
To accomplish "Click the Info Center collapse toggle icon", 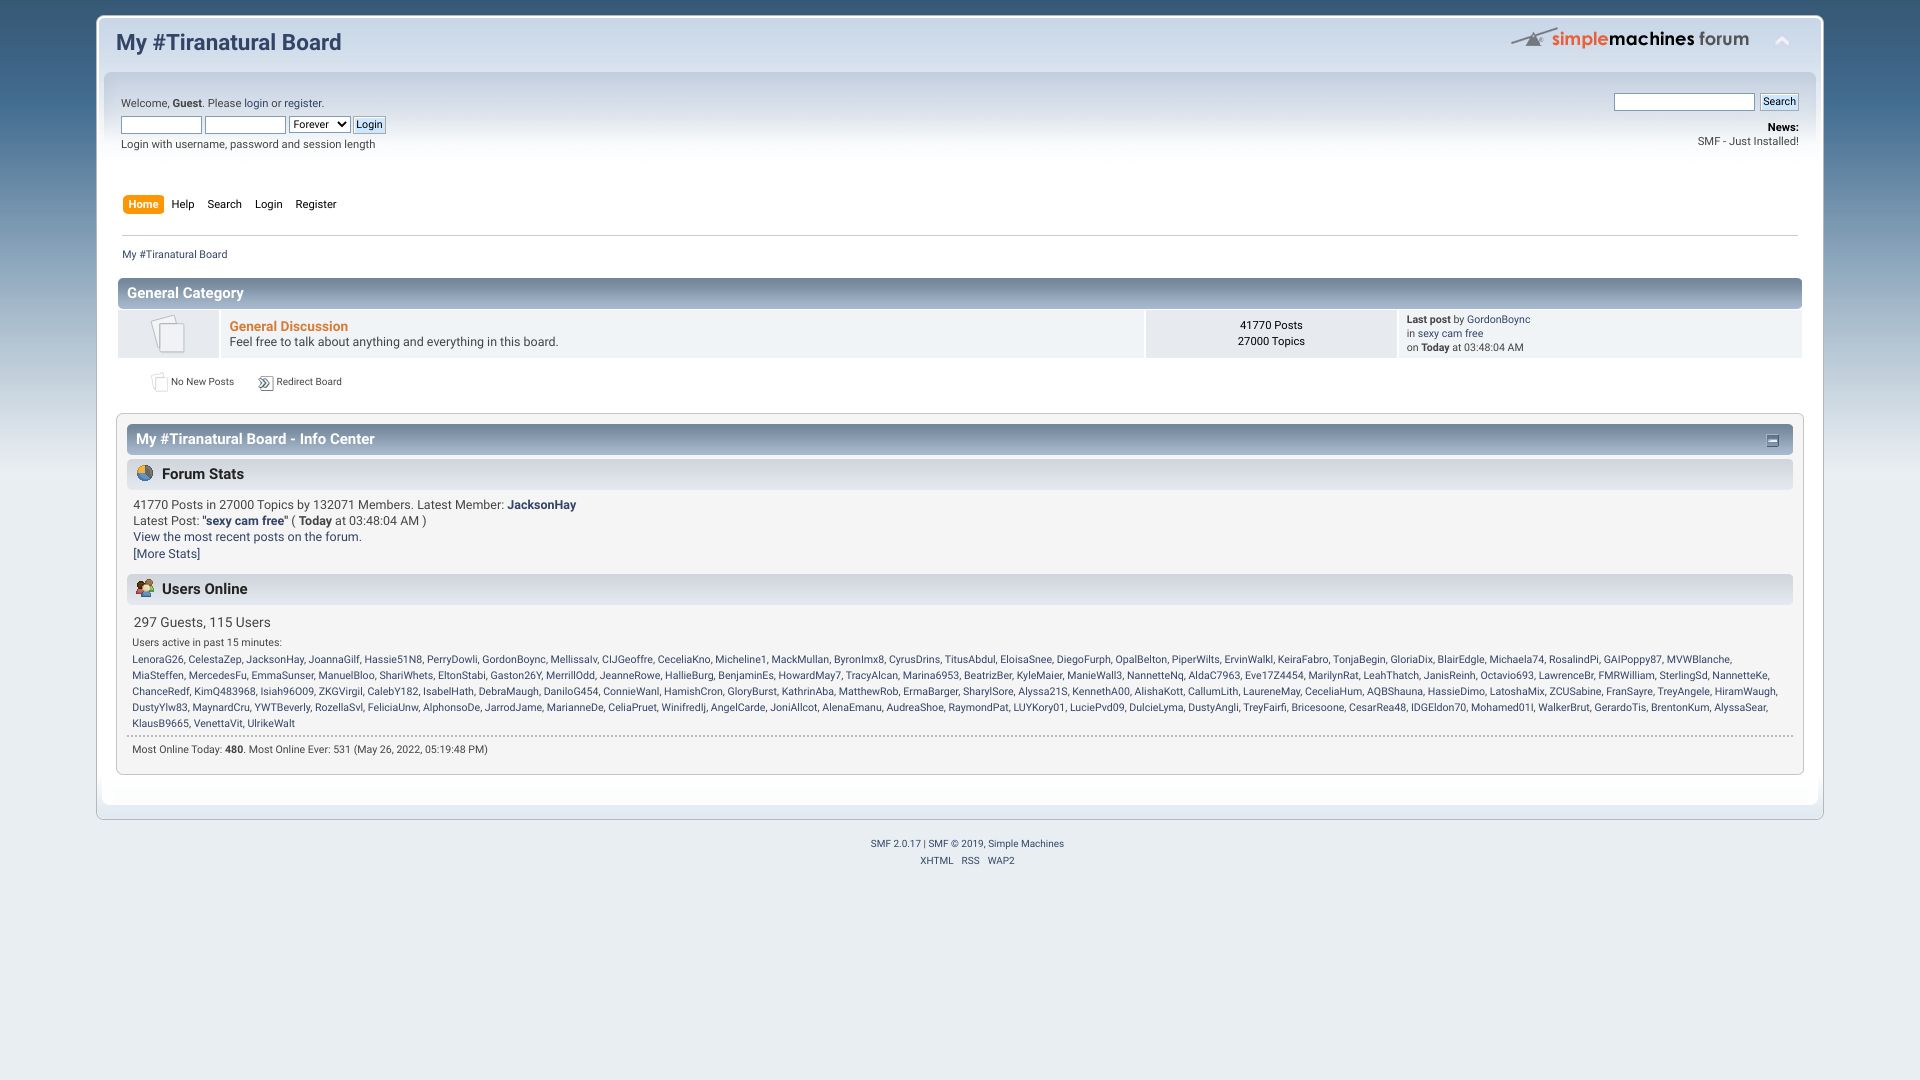I will (1774, 440).
